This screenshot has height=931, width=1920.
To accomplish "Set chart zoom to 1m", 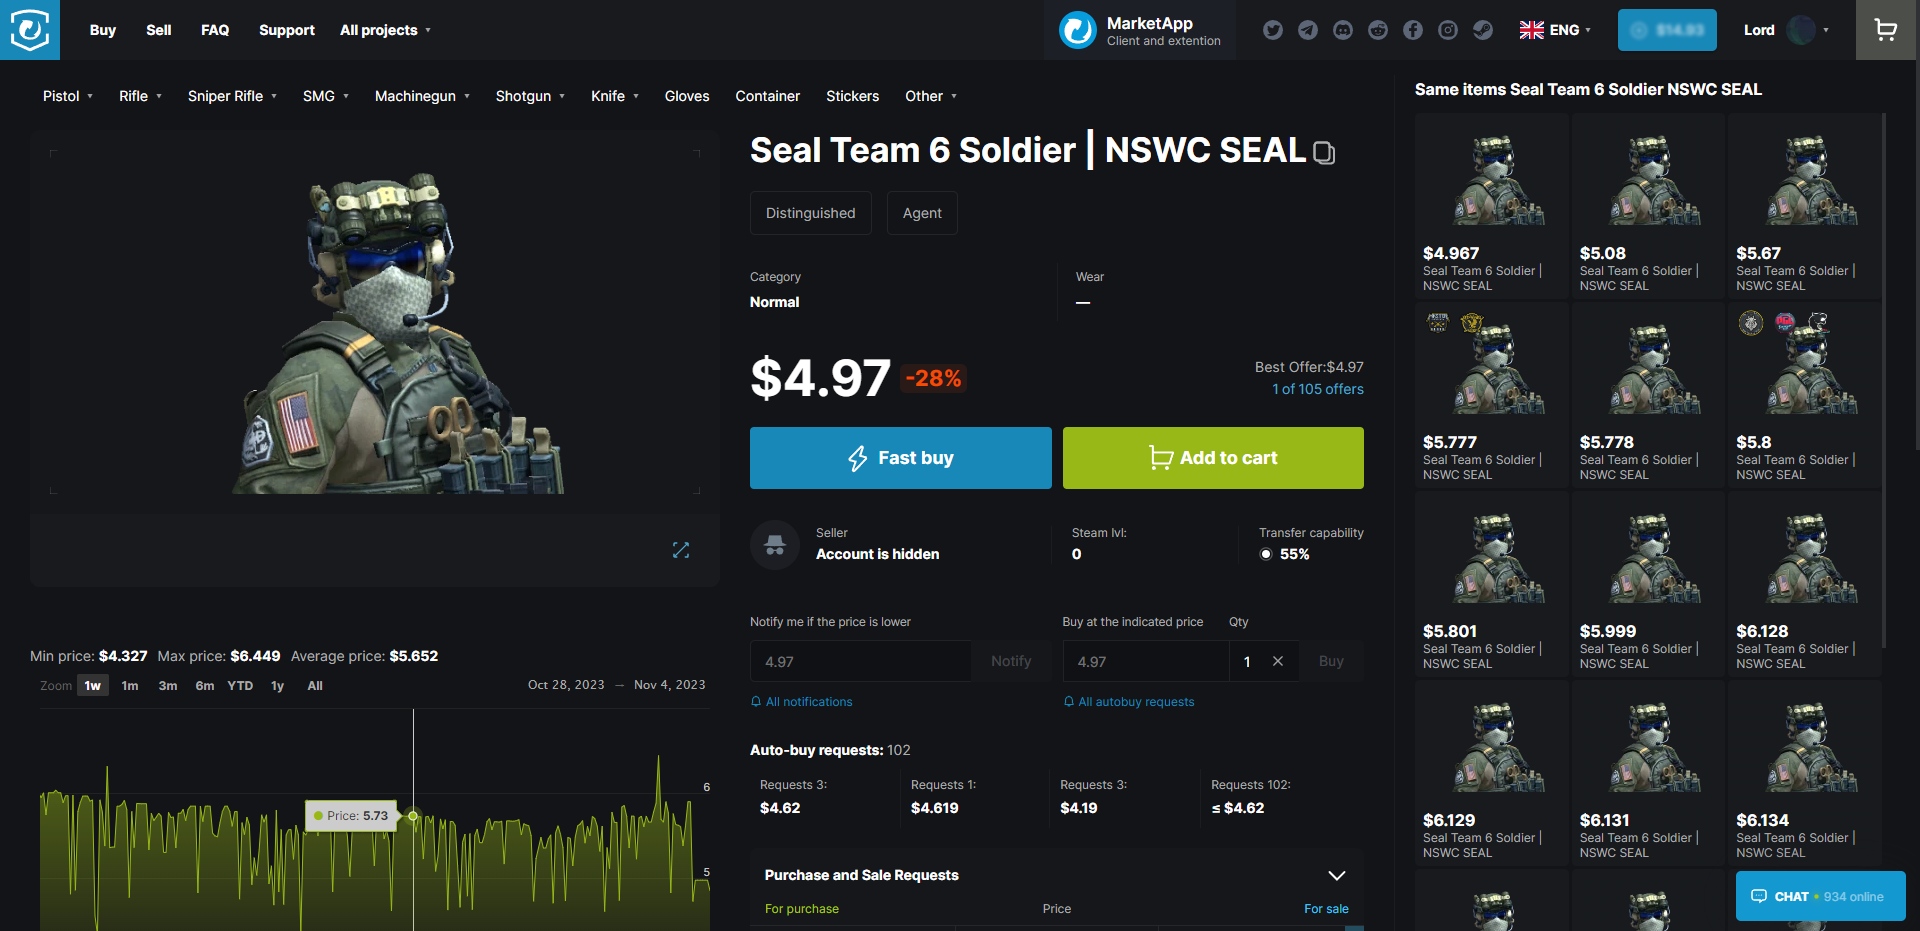I will pos(130,686).
